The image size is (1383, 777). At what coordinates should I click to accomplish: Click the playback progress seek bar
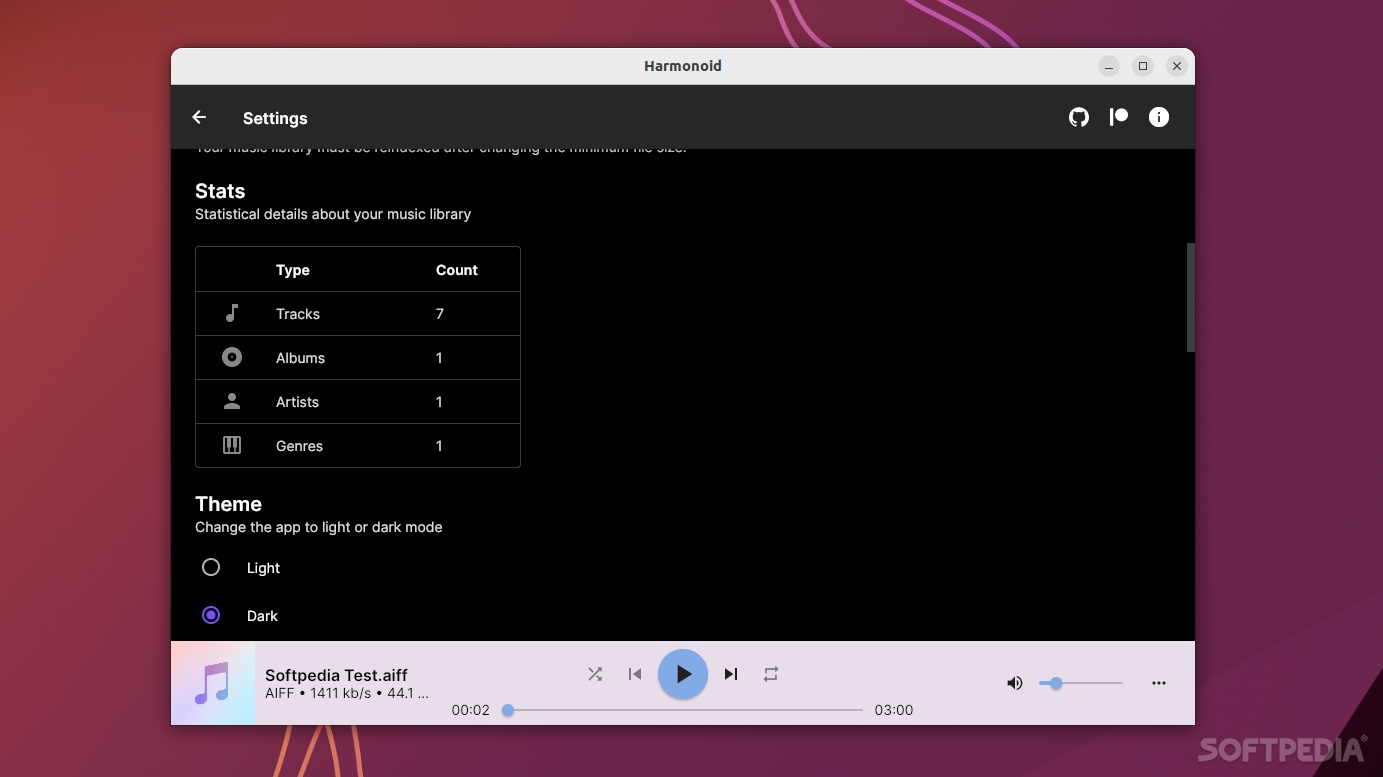point(685,710)
